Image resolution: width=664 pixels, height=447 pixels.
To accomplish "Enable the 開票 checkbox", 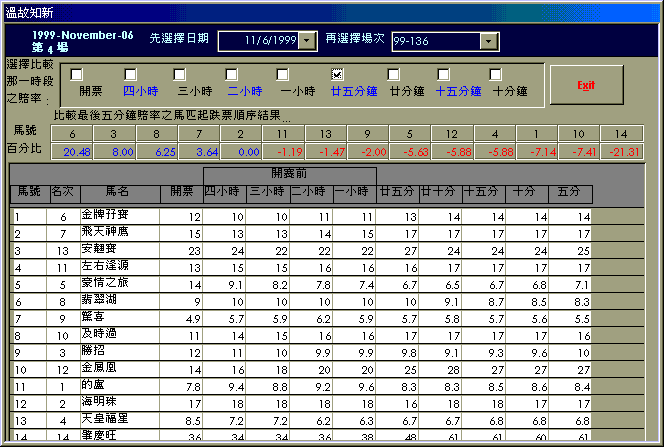I will pos(77,74).
